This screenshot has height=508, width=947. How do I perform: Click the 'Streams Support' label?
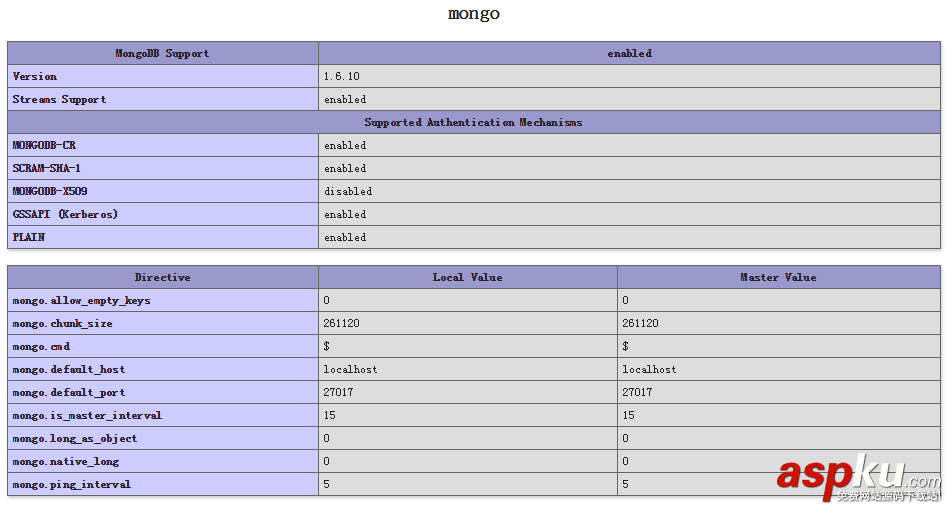pos(59,99)
